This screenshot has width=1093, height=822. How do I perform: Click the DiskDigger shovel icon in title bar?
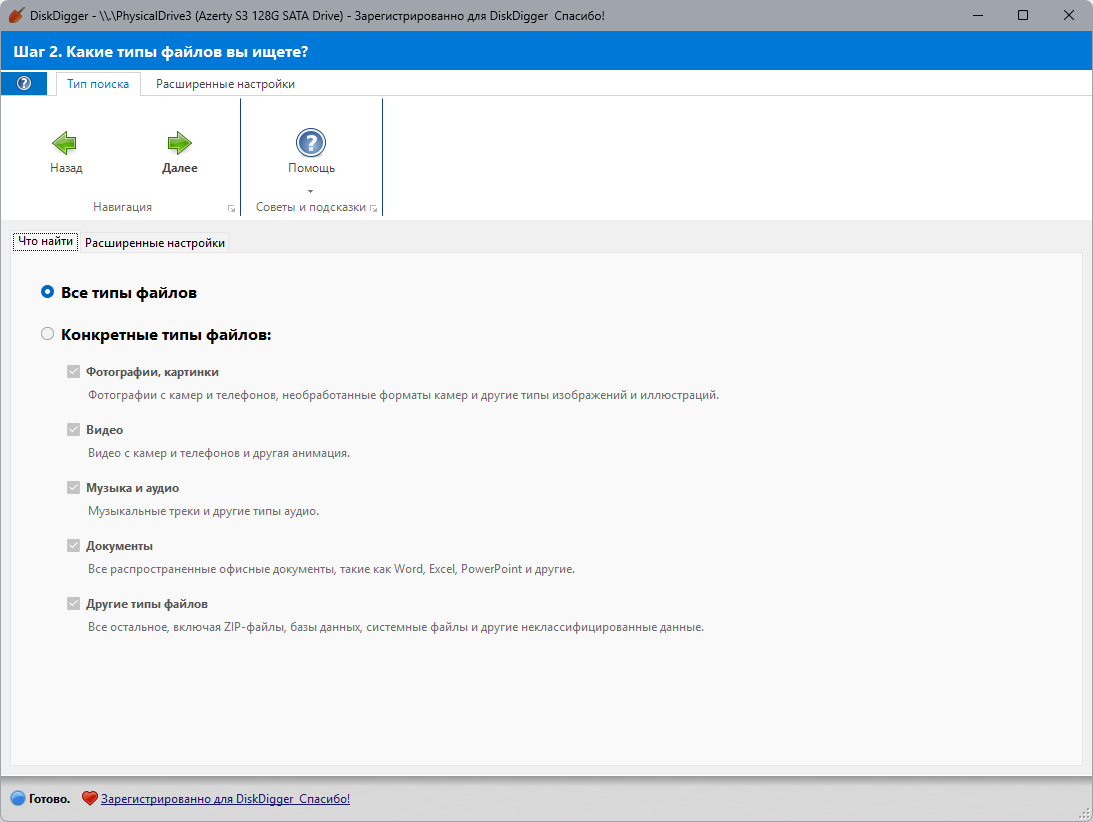point(16,15)
